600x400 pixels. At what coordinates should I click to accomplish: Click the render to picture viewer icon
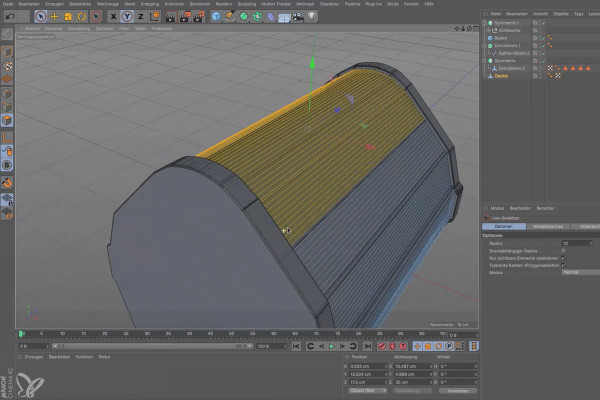[185, 17]
